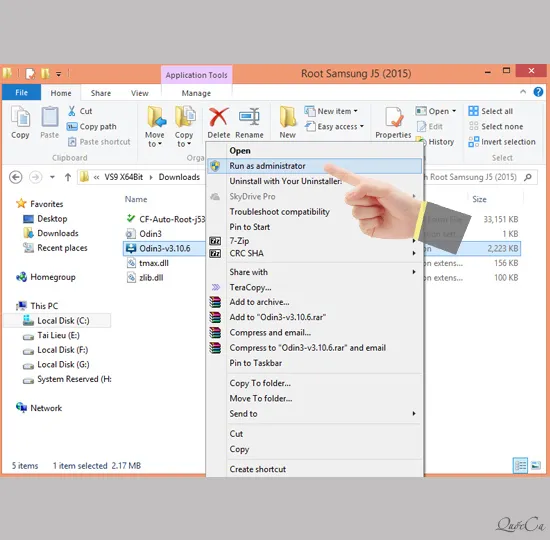Viewport: 550px width, 540px height.
Task: Click the Up one level arrow
Action: tap(68, 177)
